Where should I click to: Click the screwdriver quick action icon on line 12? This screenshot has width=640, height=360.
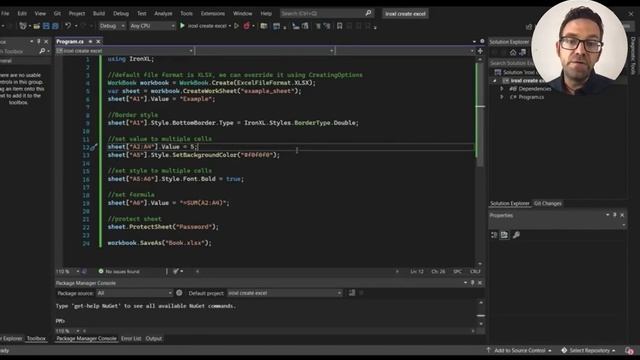(93, 147)
